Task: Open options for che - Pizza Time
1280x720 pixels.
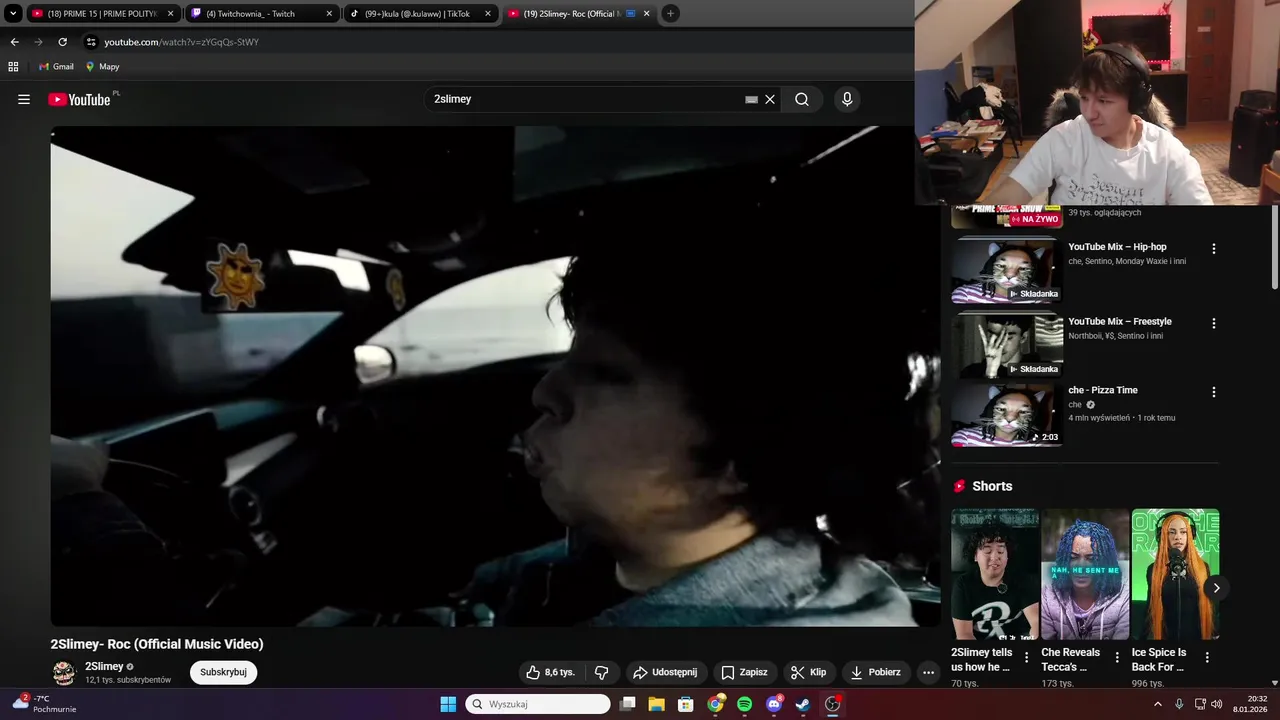Action: coord(1214,392)
